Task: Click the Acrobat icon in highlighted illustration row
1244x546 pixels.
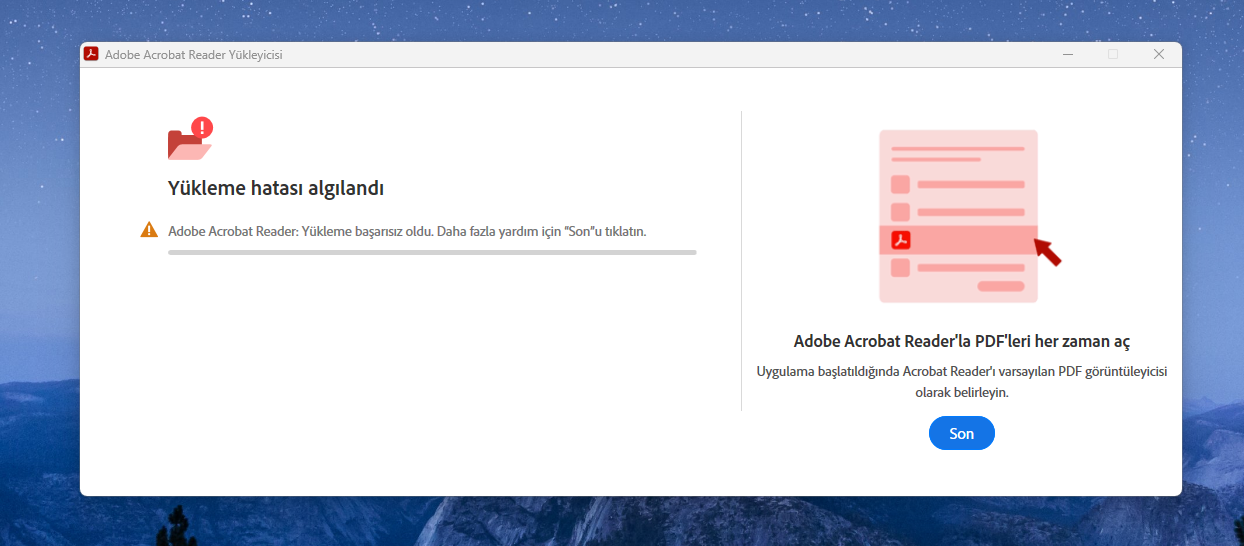Action: click(901, 240)
